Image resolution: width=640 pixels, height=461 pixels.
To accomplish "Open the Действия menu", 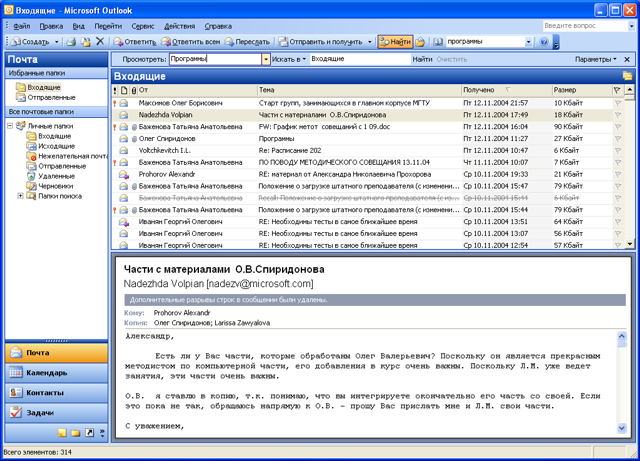I will pos(180,26).
